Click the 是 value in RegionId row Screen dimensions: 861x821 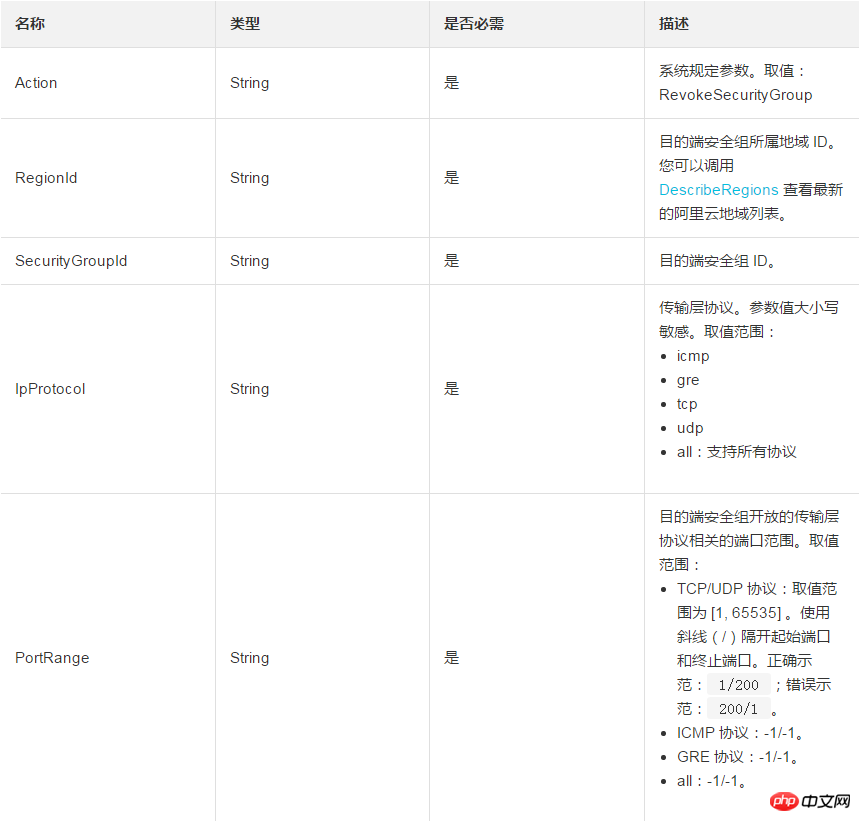pos(451,178)
